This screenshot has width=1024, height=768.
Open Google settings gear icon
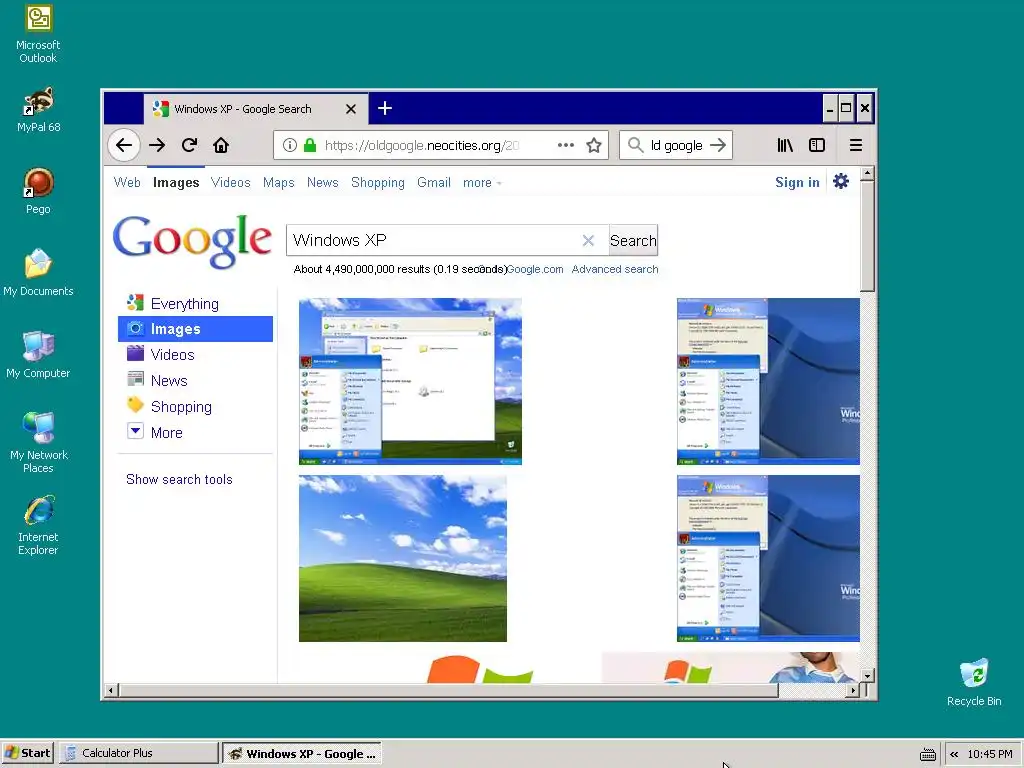point(841,182)
